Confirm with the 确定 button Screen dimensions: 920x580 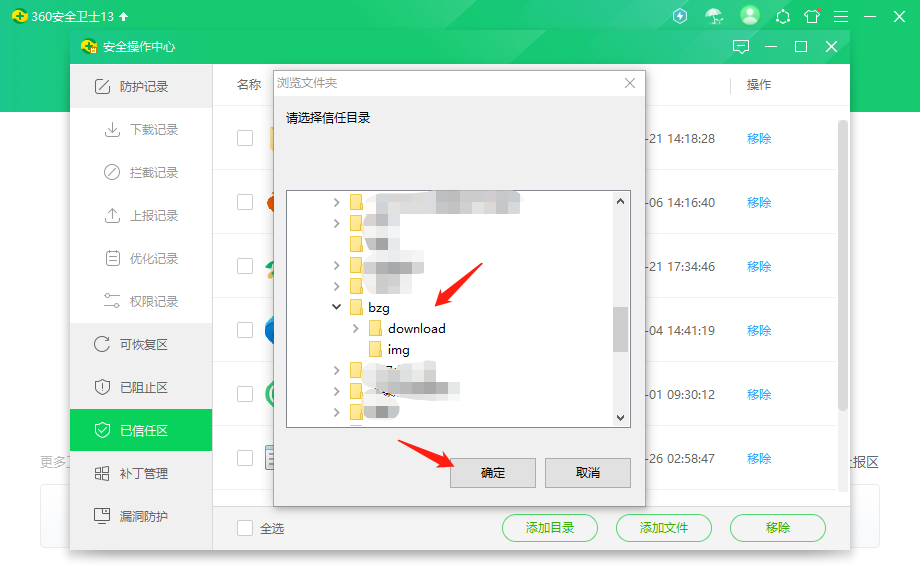[x=493, y=473]
